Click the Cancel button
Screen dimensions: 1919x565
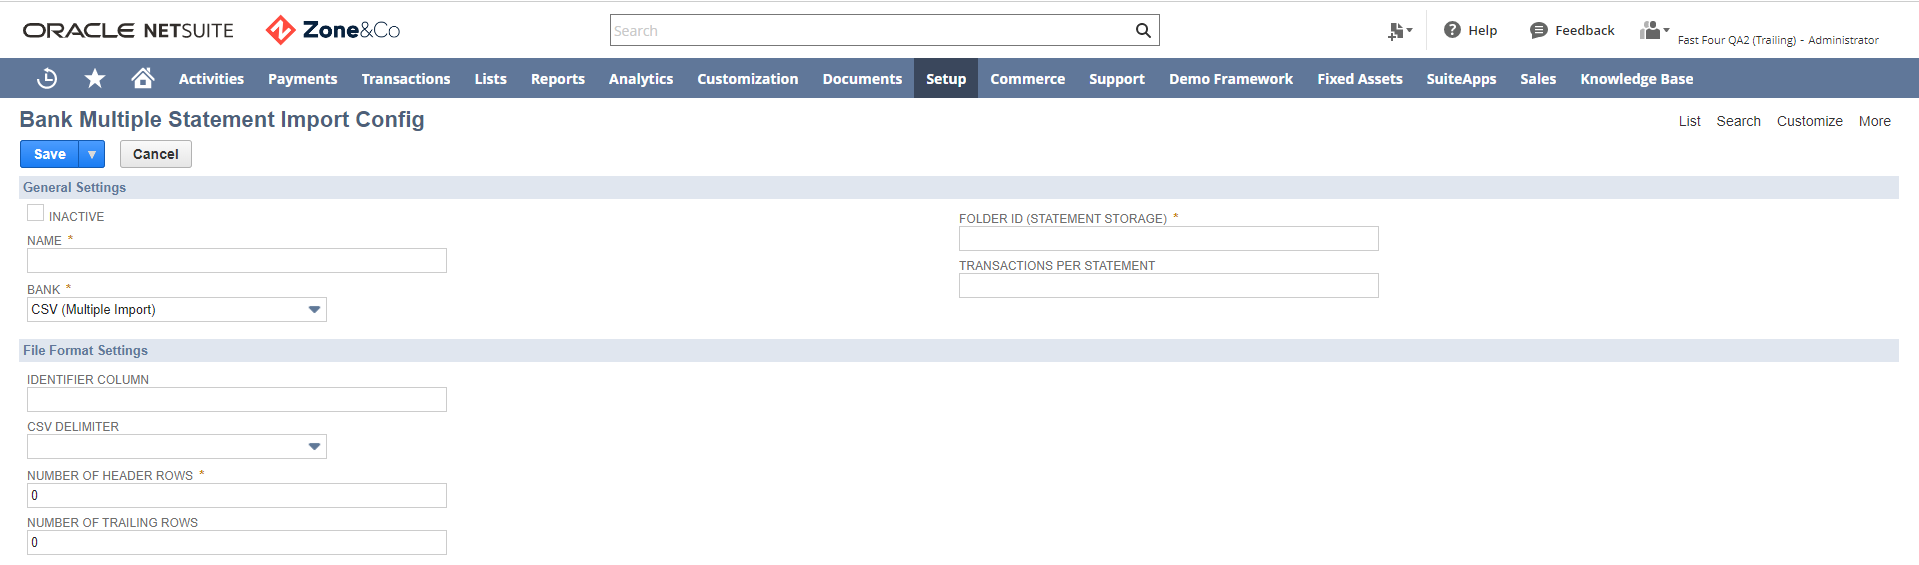[x=156, y=154]
